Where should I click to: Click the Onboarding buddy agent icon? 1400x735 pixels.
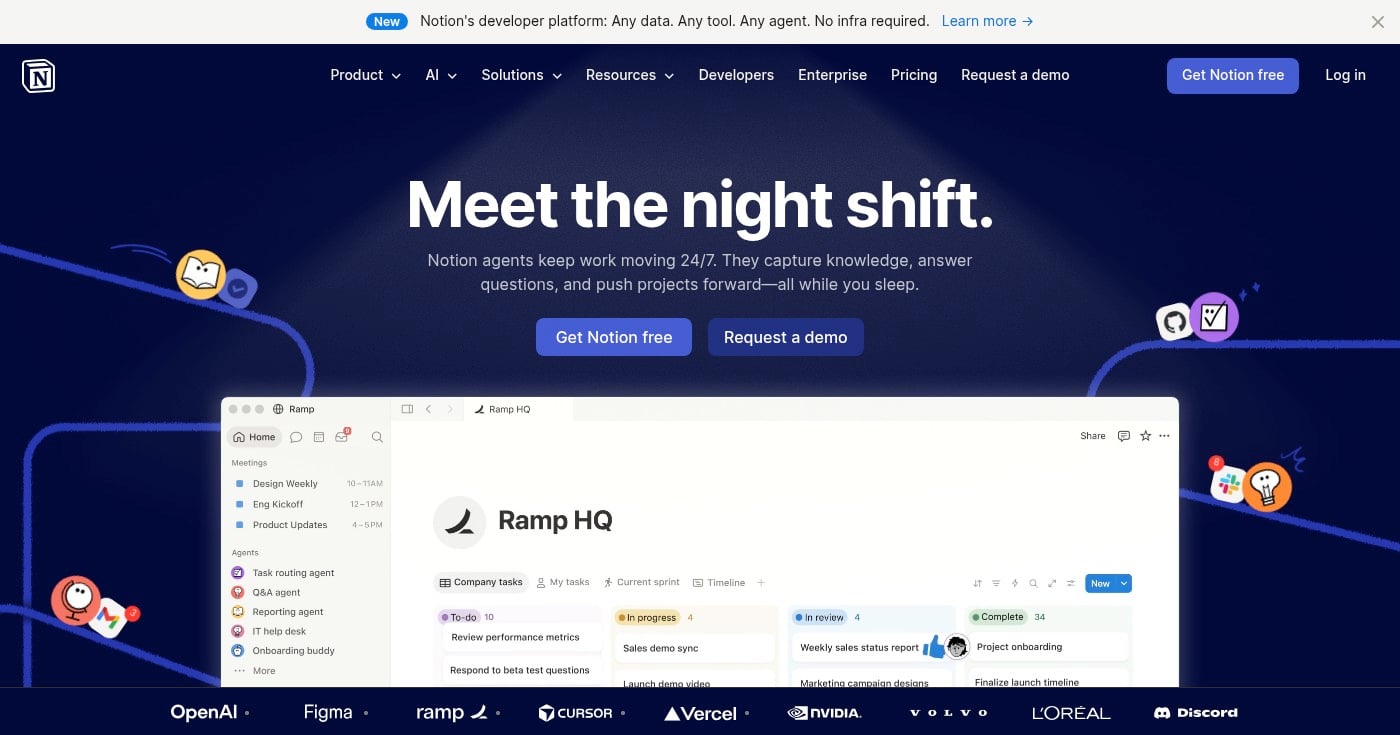coord(238,650)
